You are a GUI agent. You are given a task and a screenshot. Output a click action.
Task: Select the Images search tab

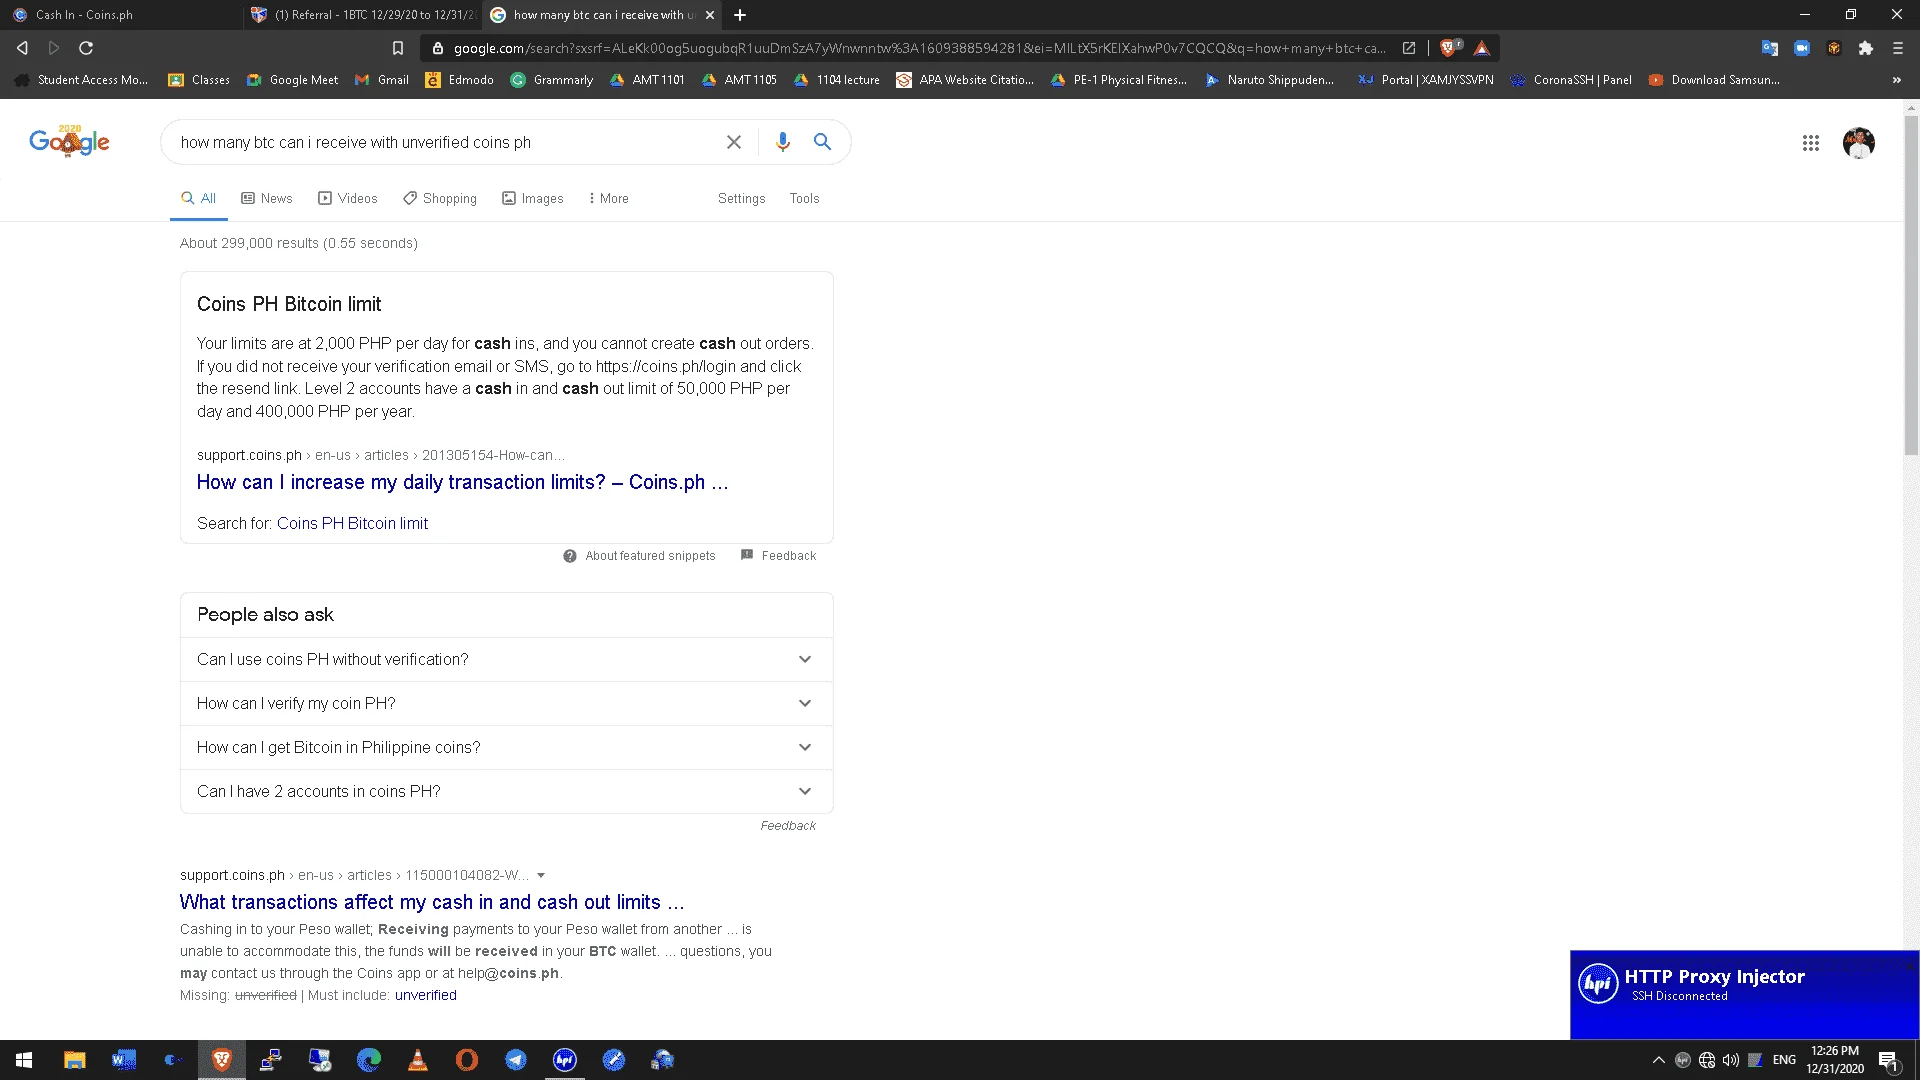(x=533, y=198)
